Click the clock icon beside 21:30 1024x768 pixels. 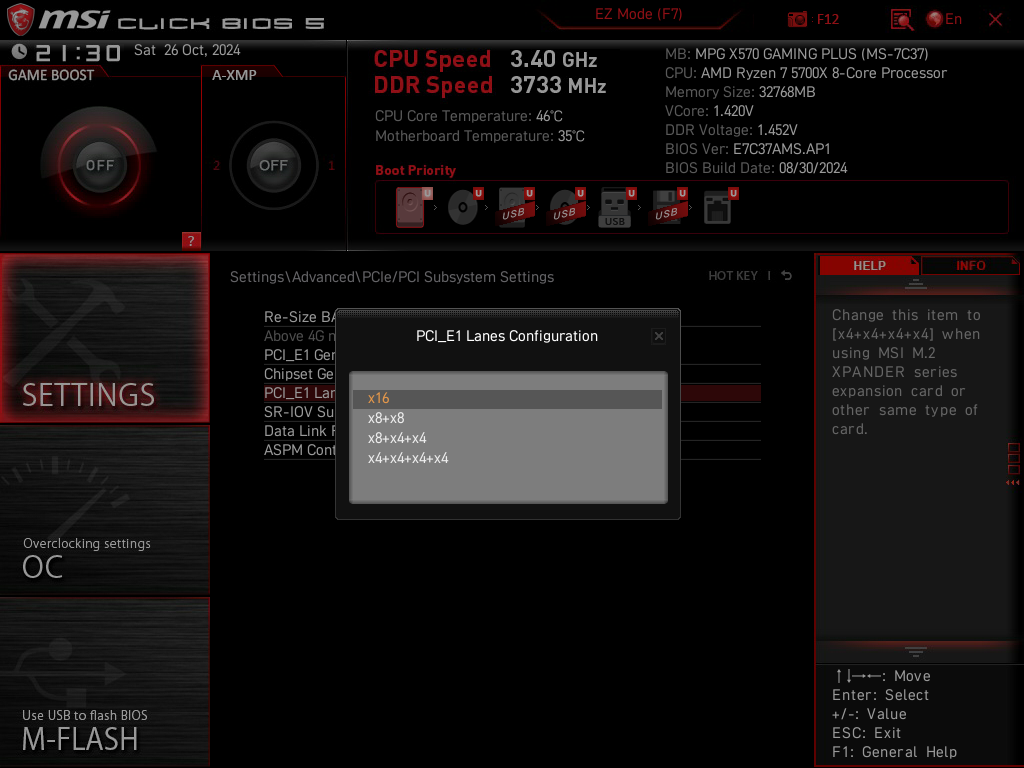point(19,51)
